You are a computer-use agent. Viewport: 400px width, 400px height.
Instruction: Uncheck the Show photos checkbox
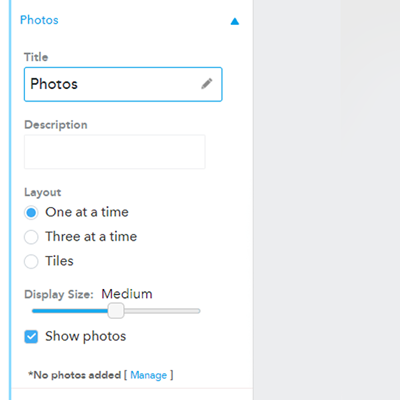pyautogui.click(x=31, y=337)
